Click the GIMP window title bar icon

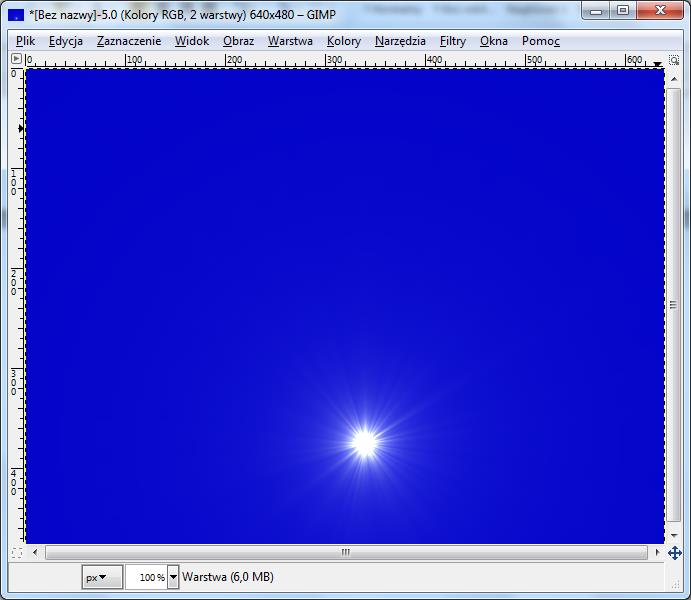pyautogui.click(x=16, y=15)
